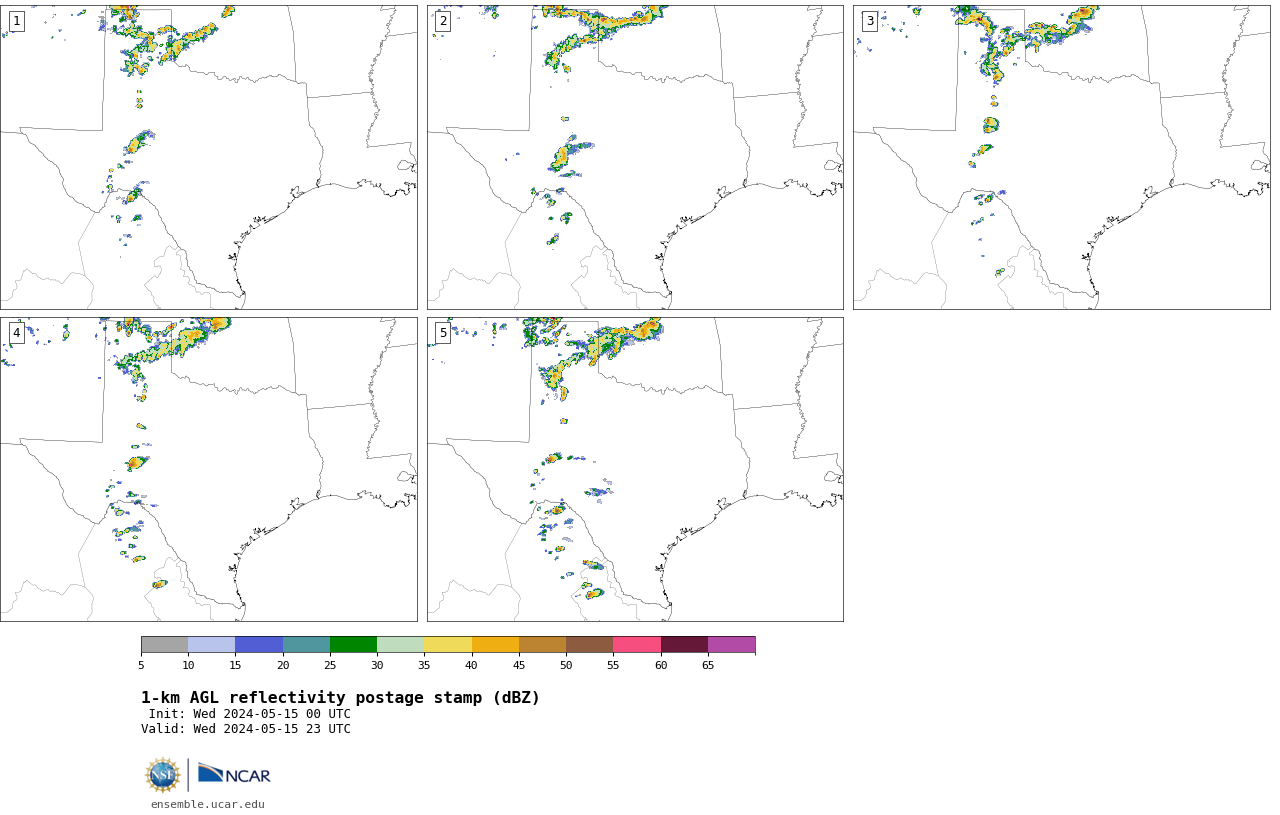This screenshot has width=1280, height=815.
Task: Click the NCAR logo
Action: point(234,775)
